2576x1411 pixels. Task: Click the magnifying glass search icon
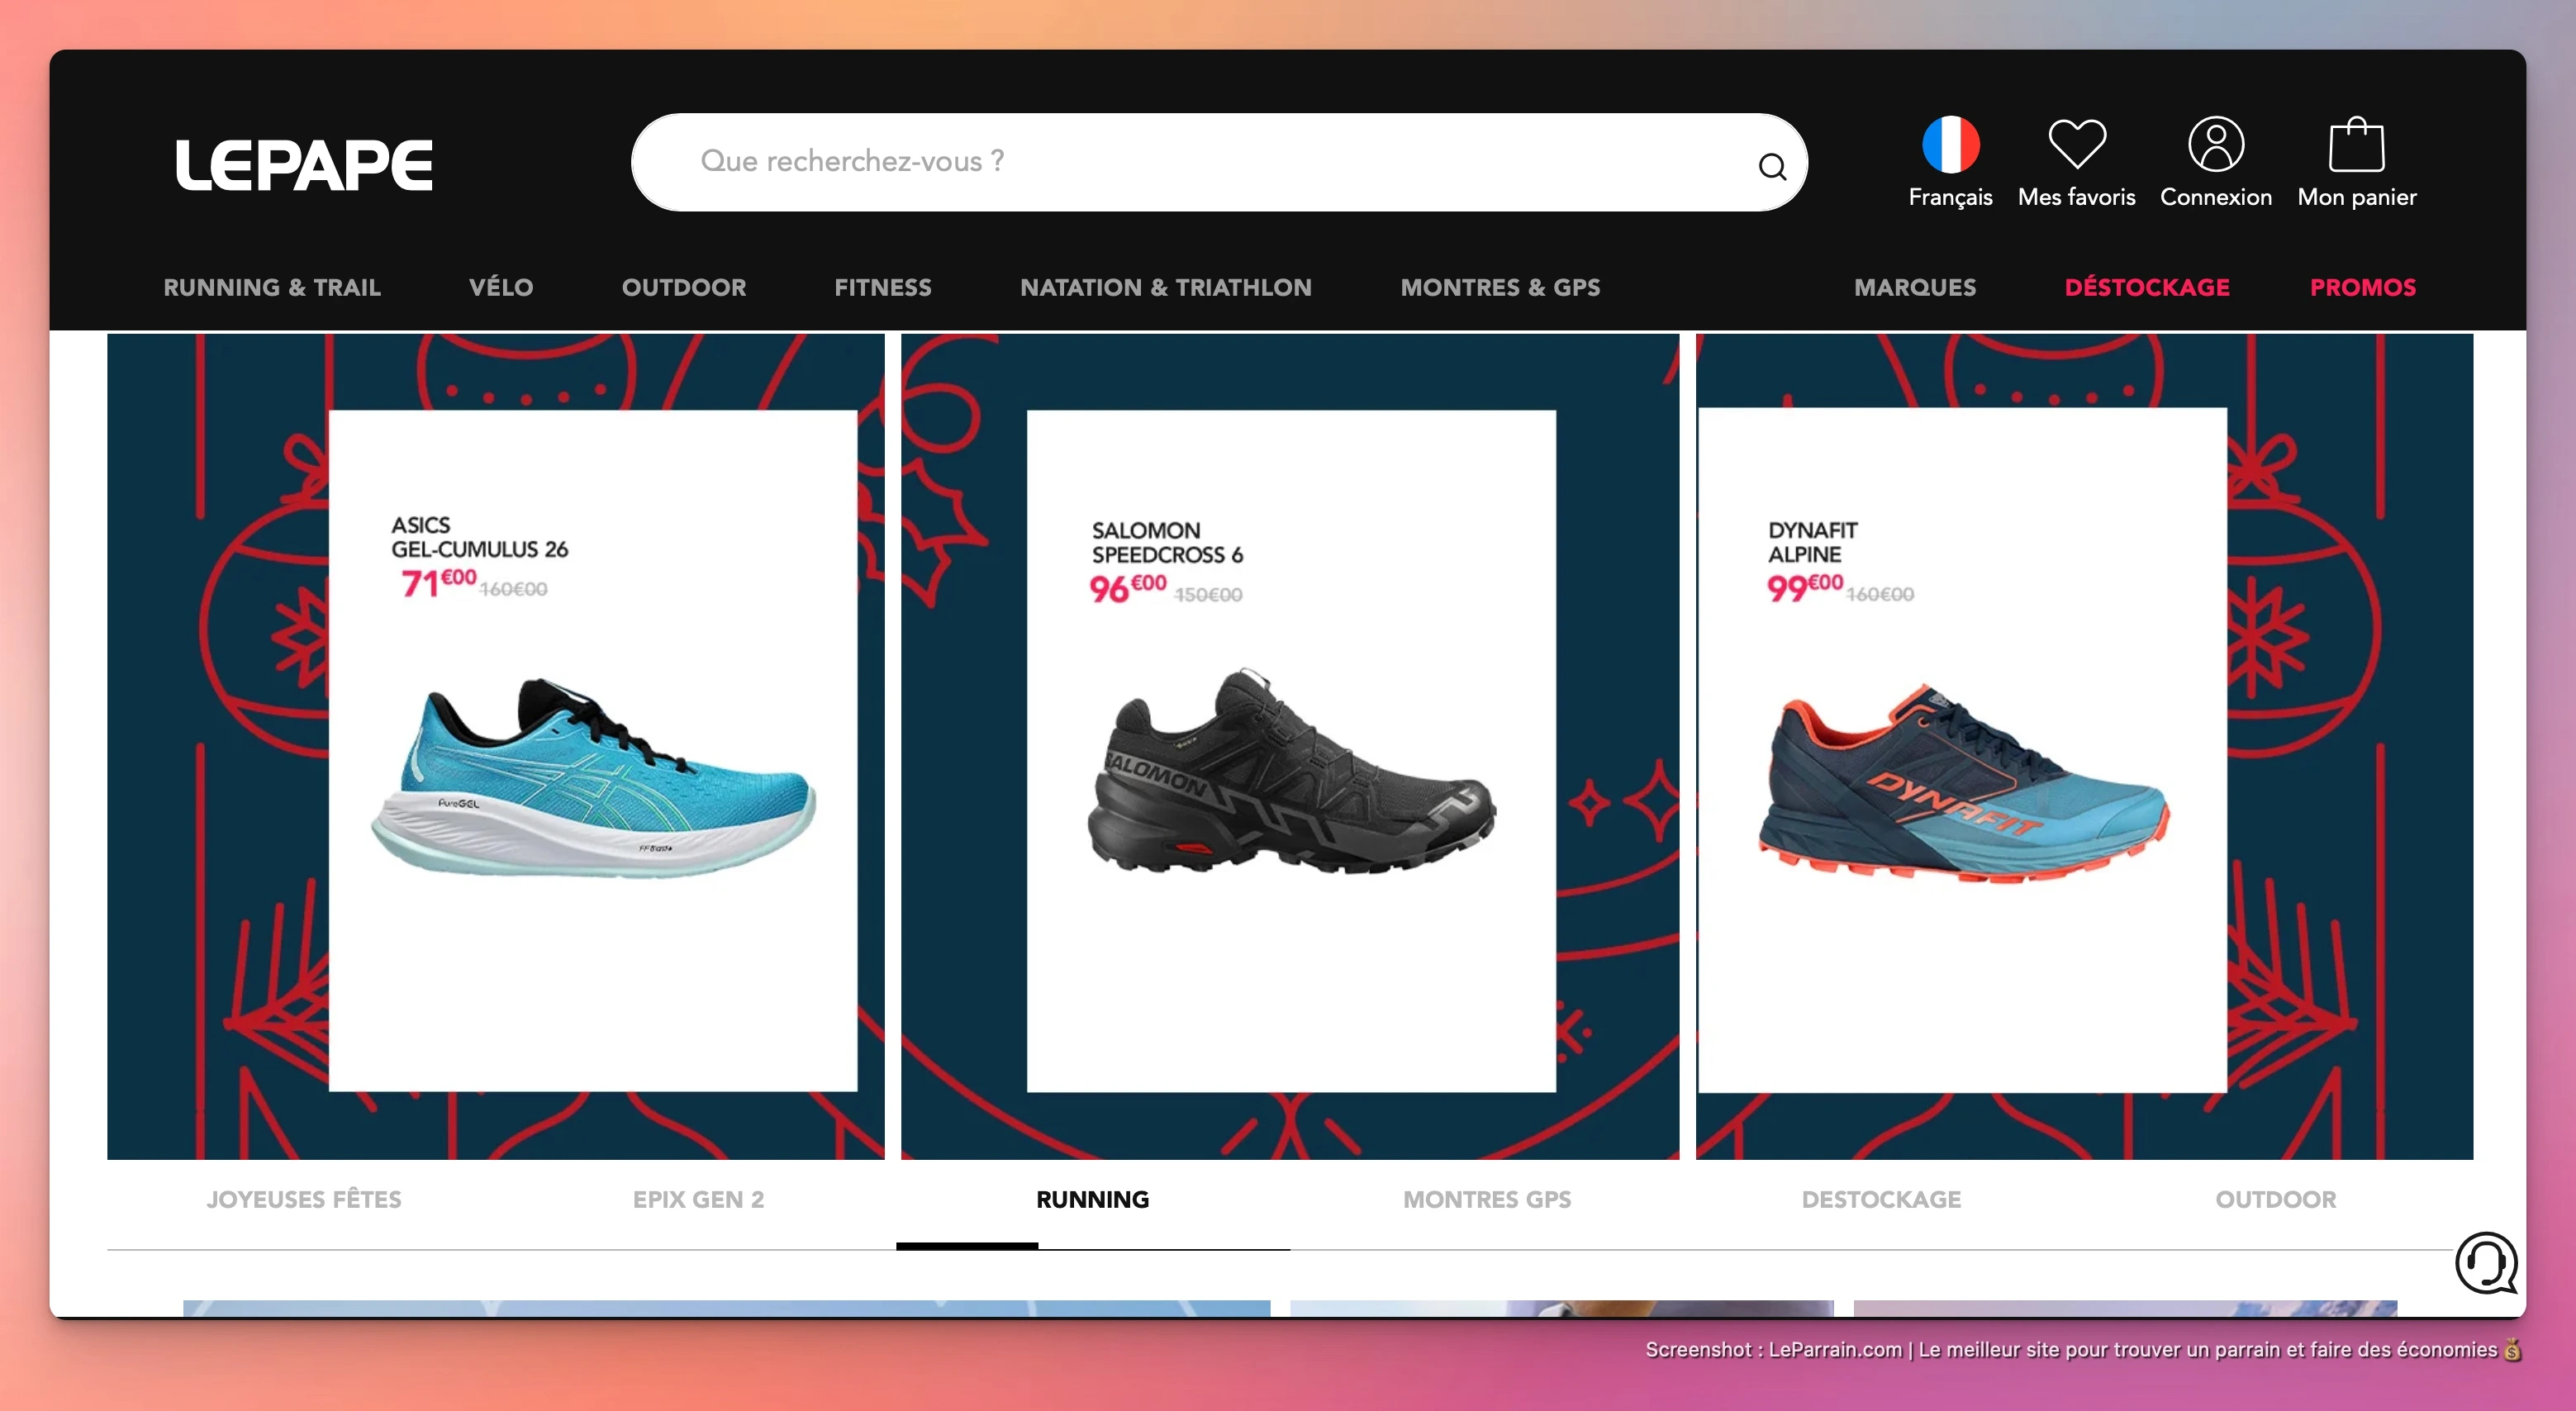(1772, 166)
